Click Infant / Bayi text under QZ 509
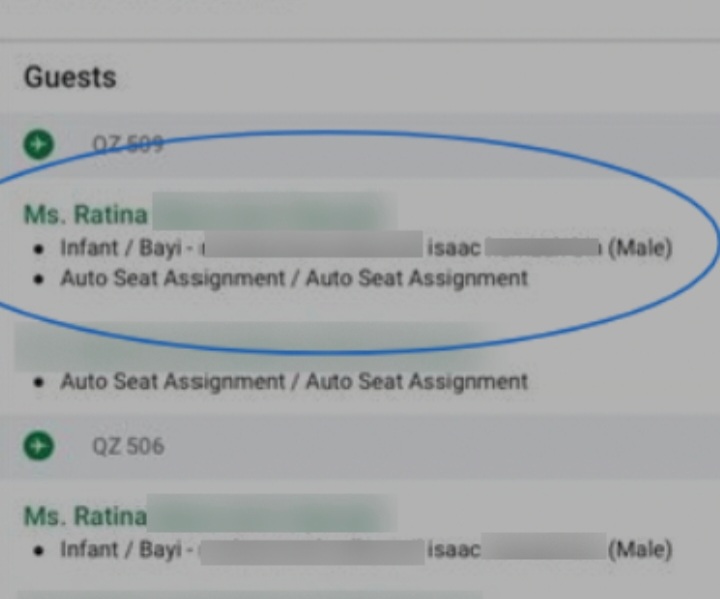Viewport: 720px width, 599px height. coord(120,247)
